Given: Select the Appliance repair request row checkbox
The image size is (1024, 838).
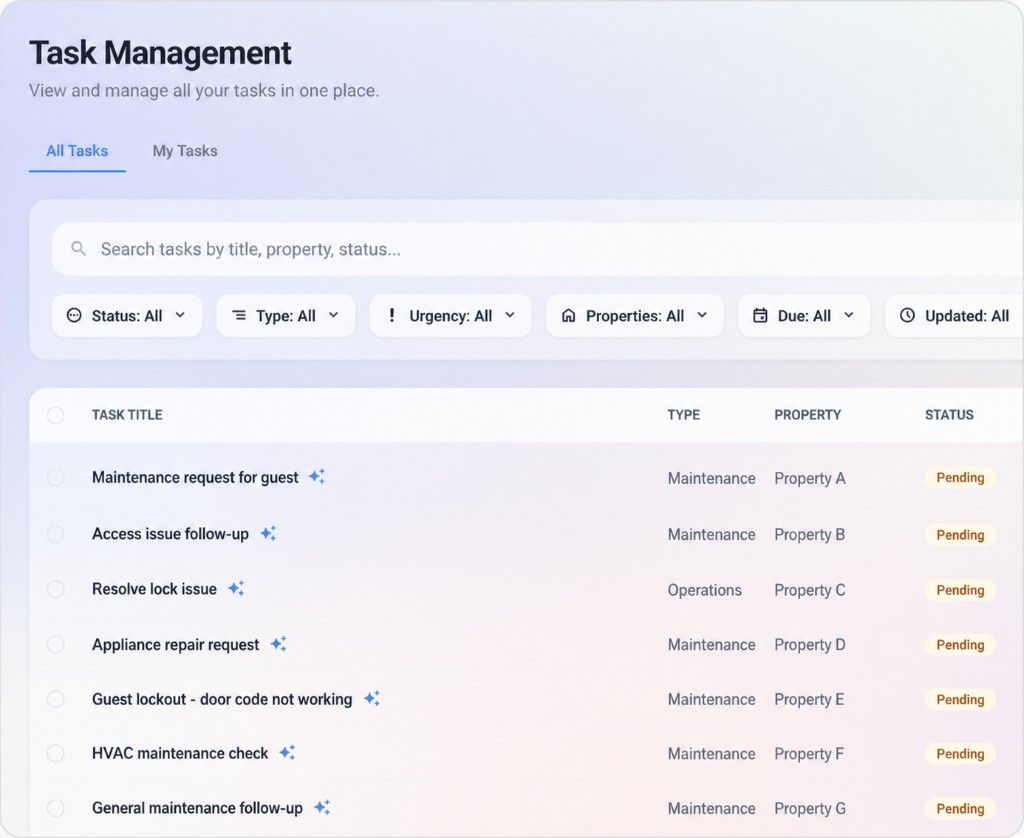Looking at the screenshot, I should 56,645.
